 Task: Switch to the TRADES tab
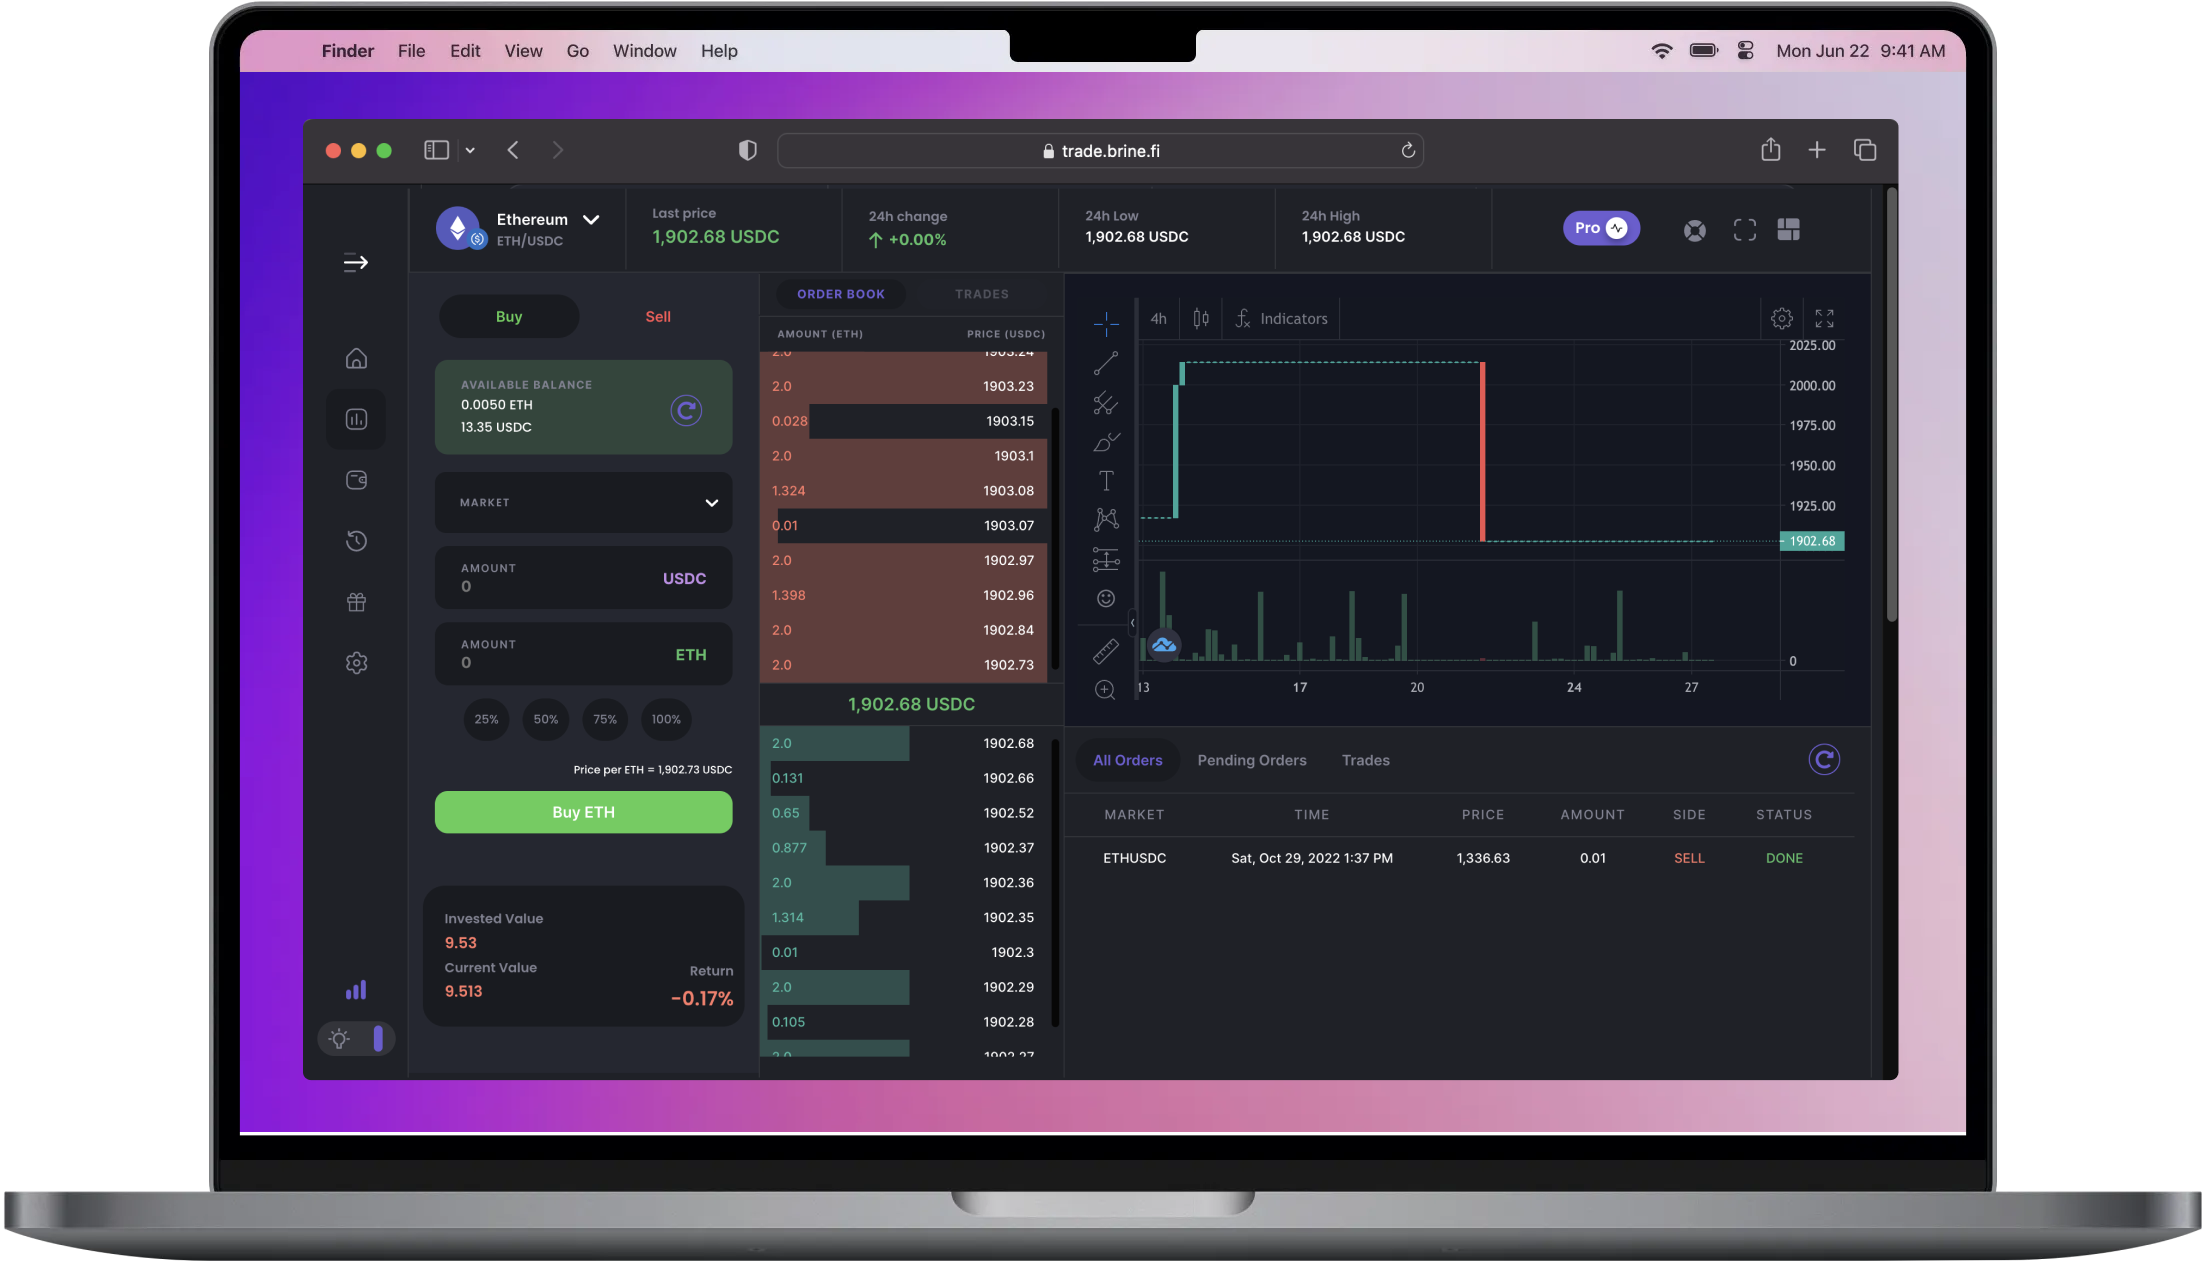981,294
